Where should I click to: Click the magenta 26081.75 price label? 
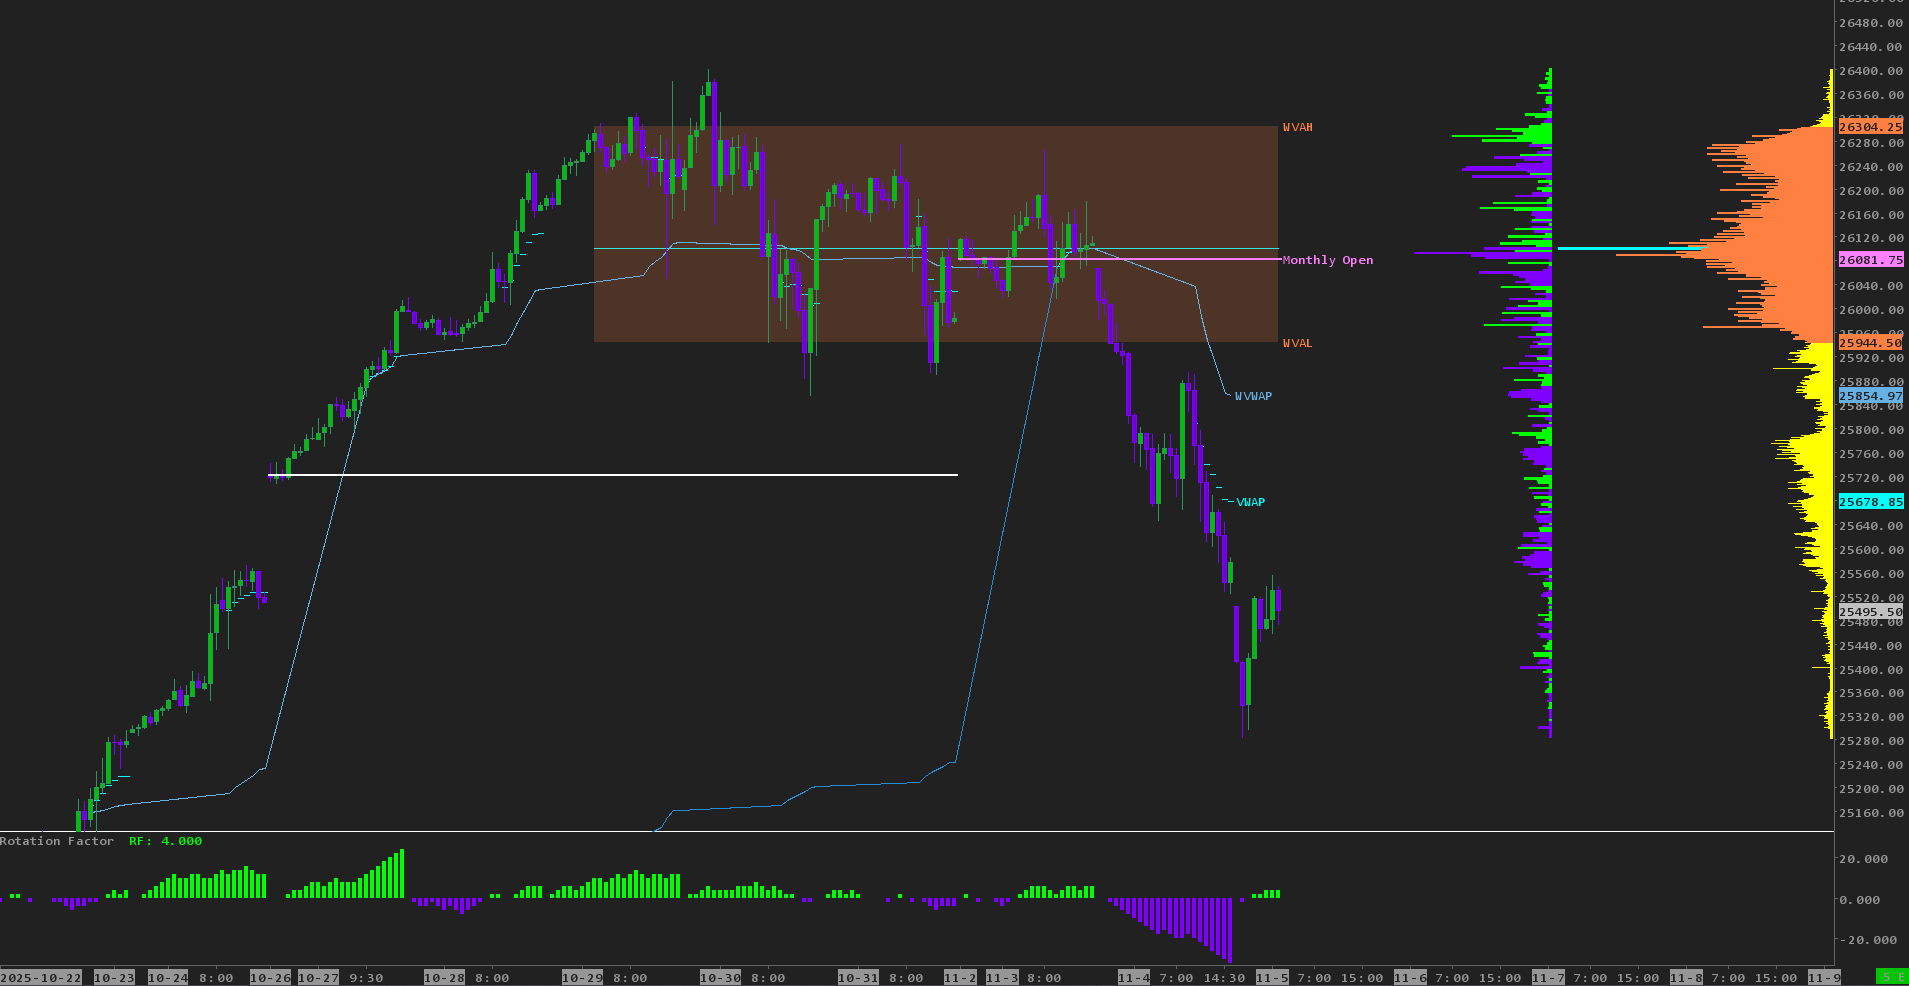[1871, 260]
